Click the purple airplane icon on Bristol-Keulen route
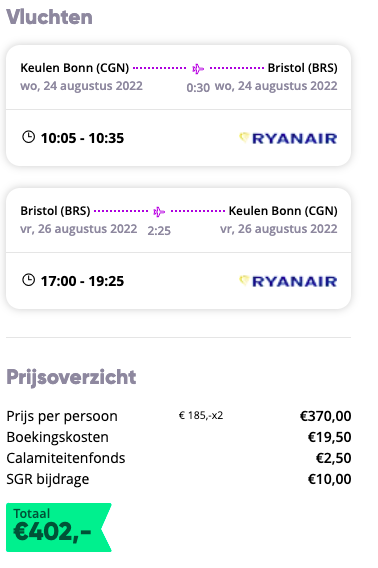The image size is (378, 568). [x=159, y=212]
